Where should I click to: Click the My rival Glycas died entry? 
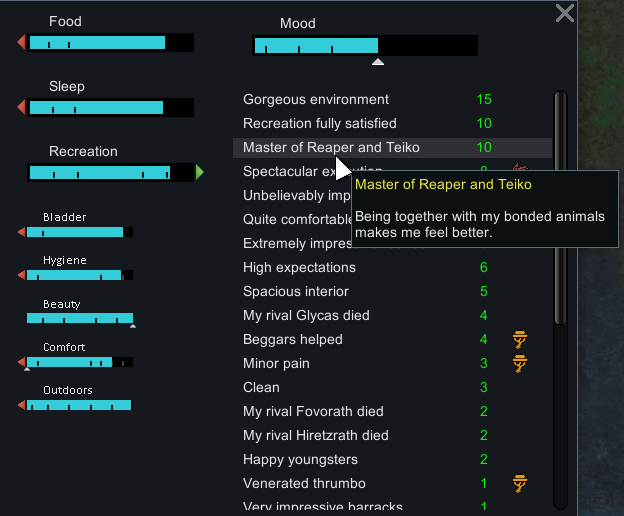coord(306,315)
